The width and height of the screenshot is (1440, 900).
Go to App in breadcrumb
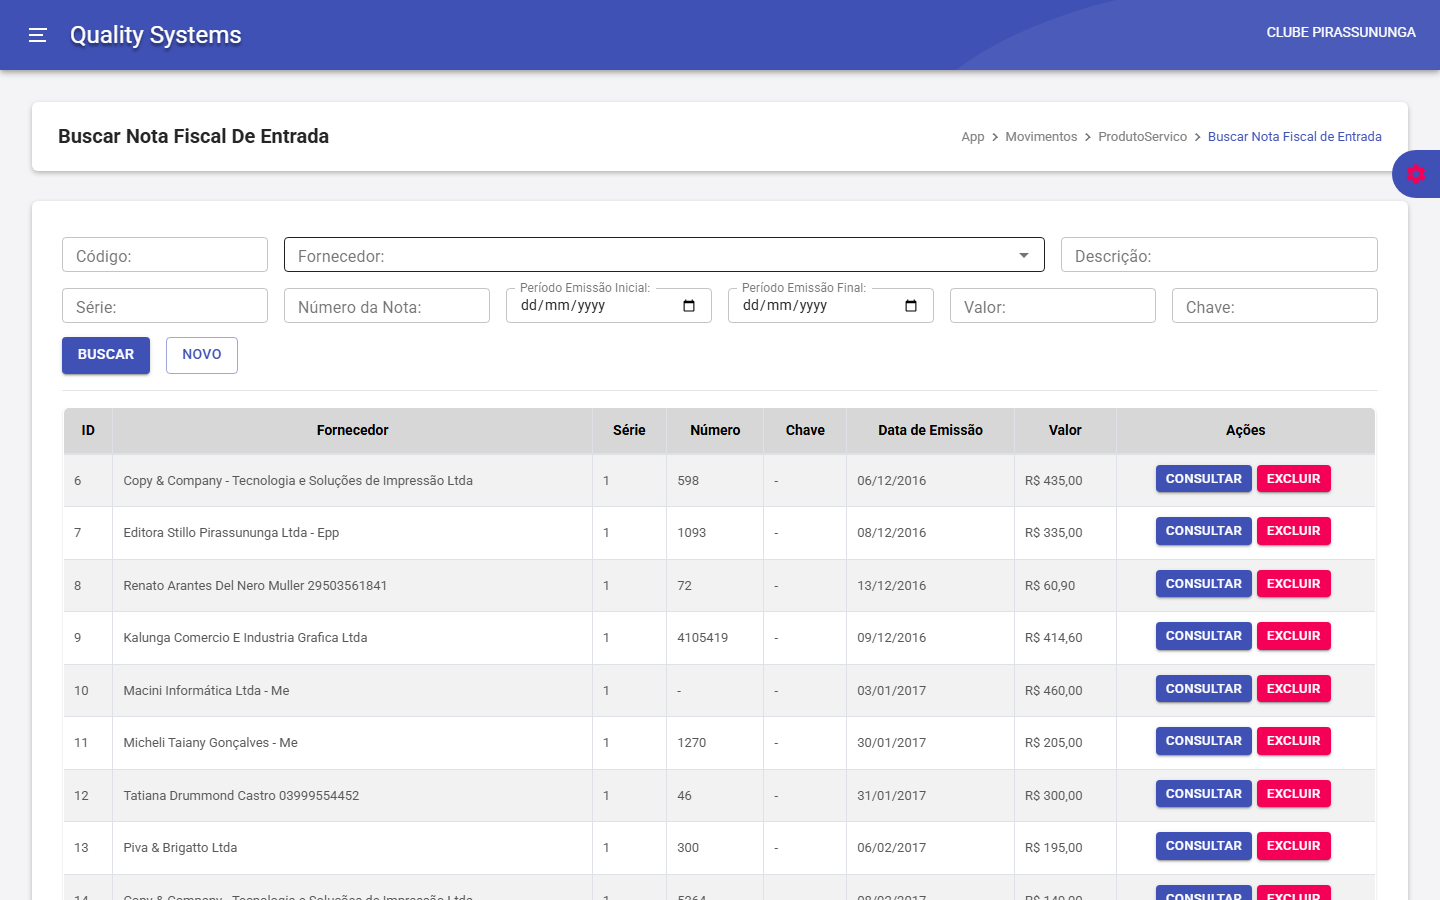click(x=972, y=137)
